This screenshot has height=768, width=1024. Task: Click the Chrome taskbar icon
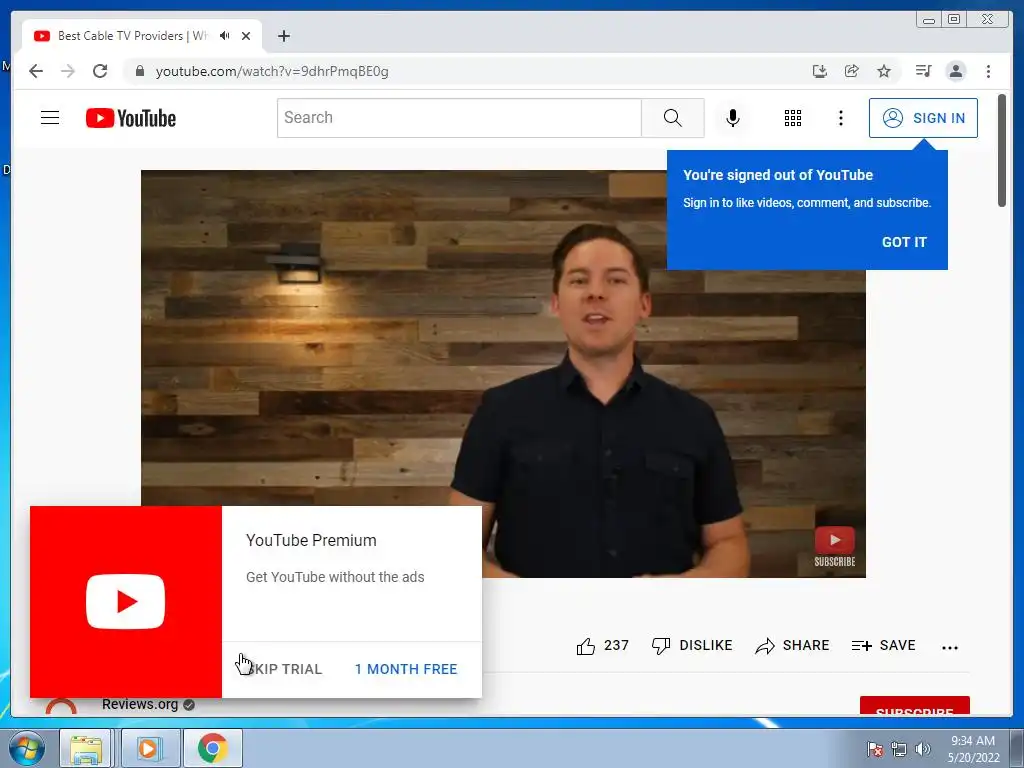click(213, 748)
